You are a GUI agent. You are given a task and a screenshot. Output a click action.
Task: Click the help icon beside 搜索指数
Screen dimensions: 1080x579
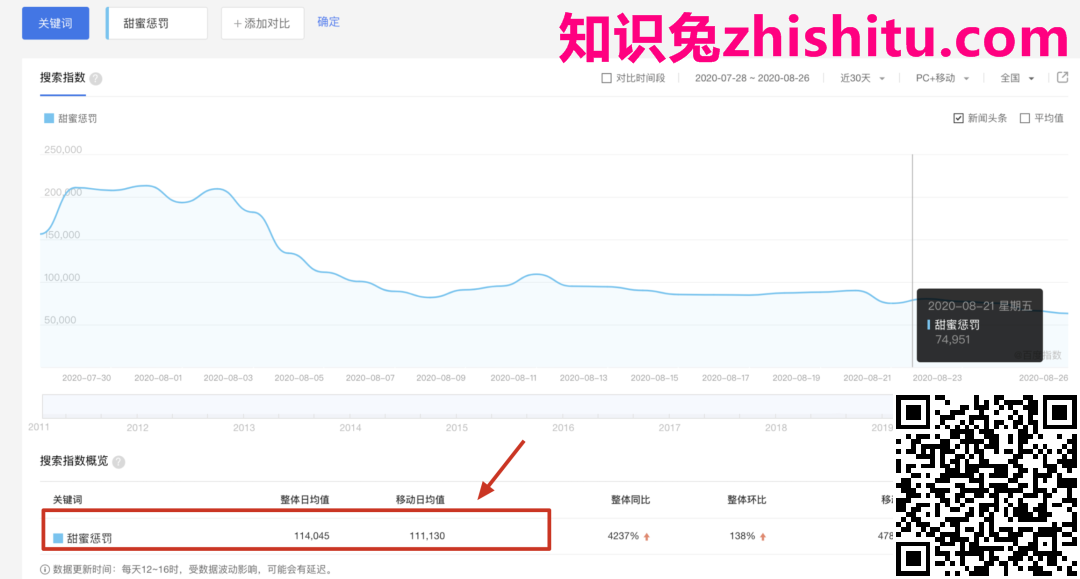pyautogui.click(x=96, y=78)
